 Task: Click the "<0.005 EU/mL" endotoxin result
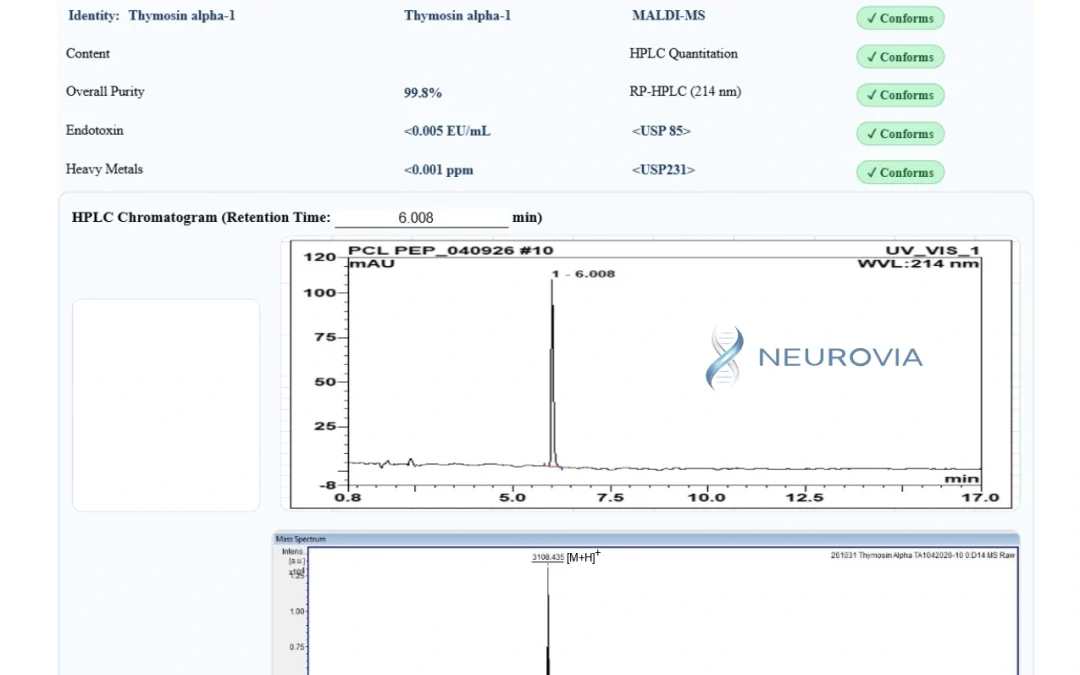click(447, 131)
